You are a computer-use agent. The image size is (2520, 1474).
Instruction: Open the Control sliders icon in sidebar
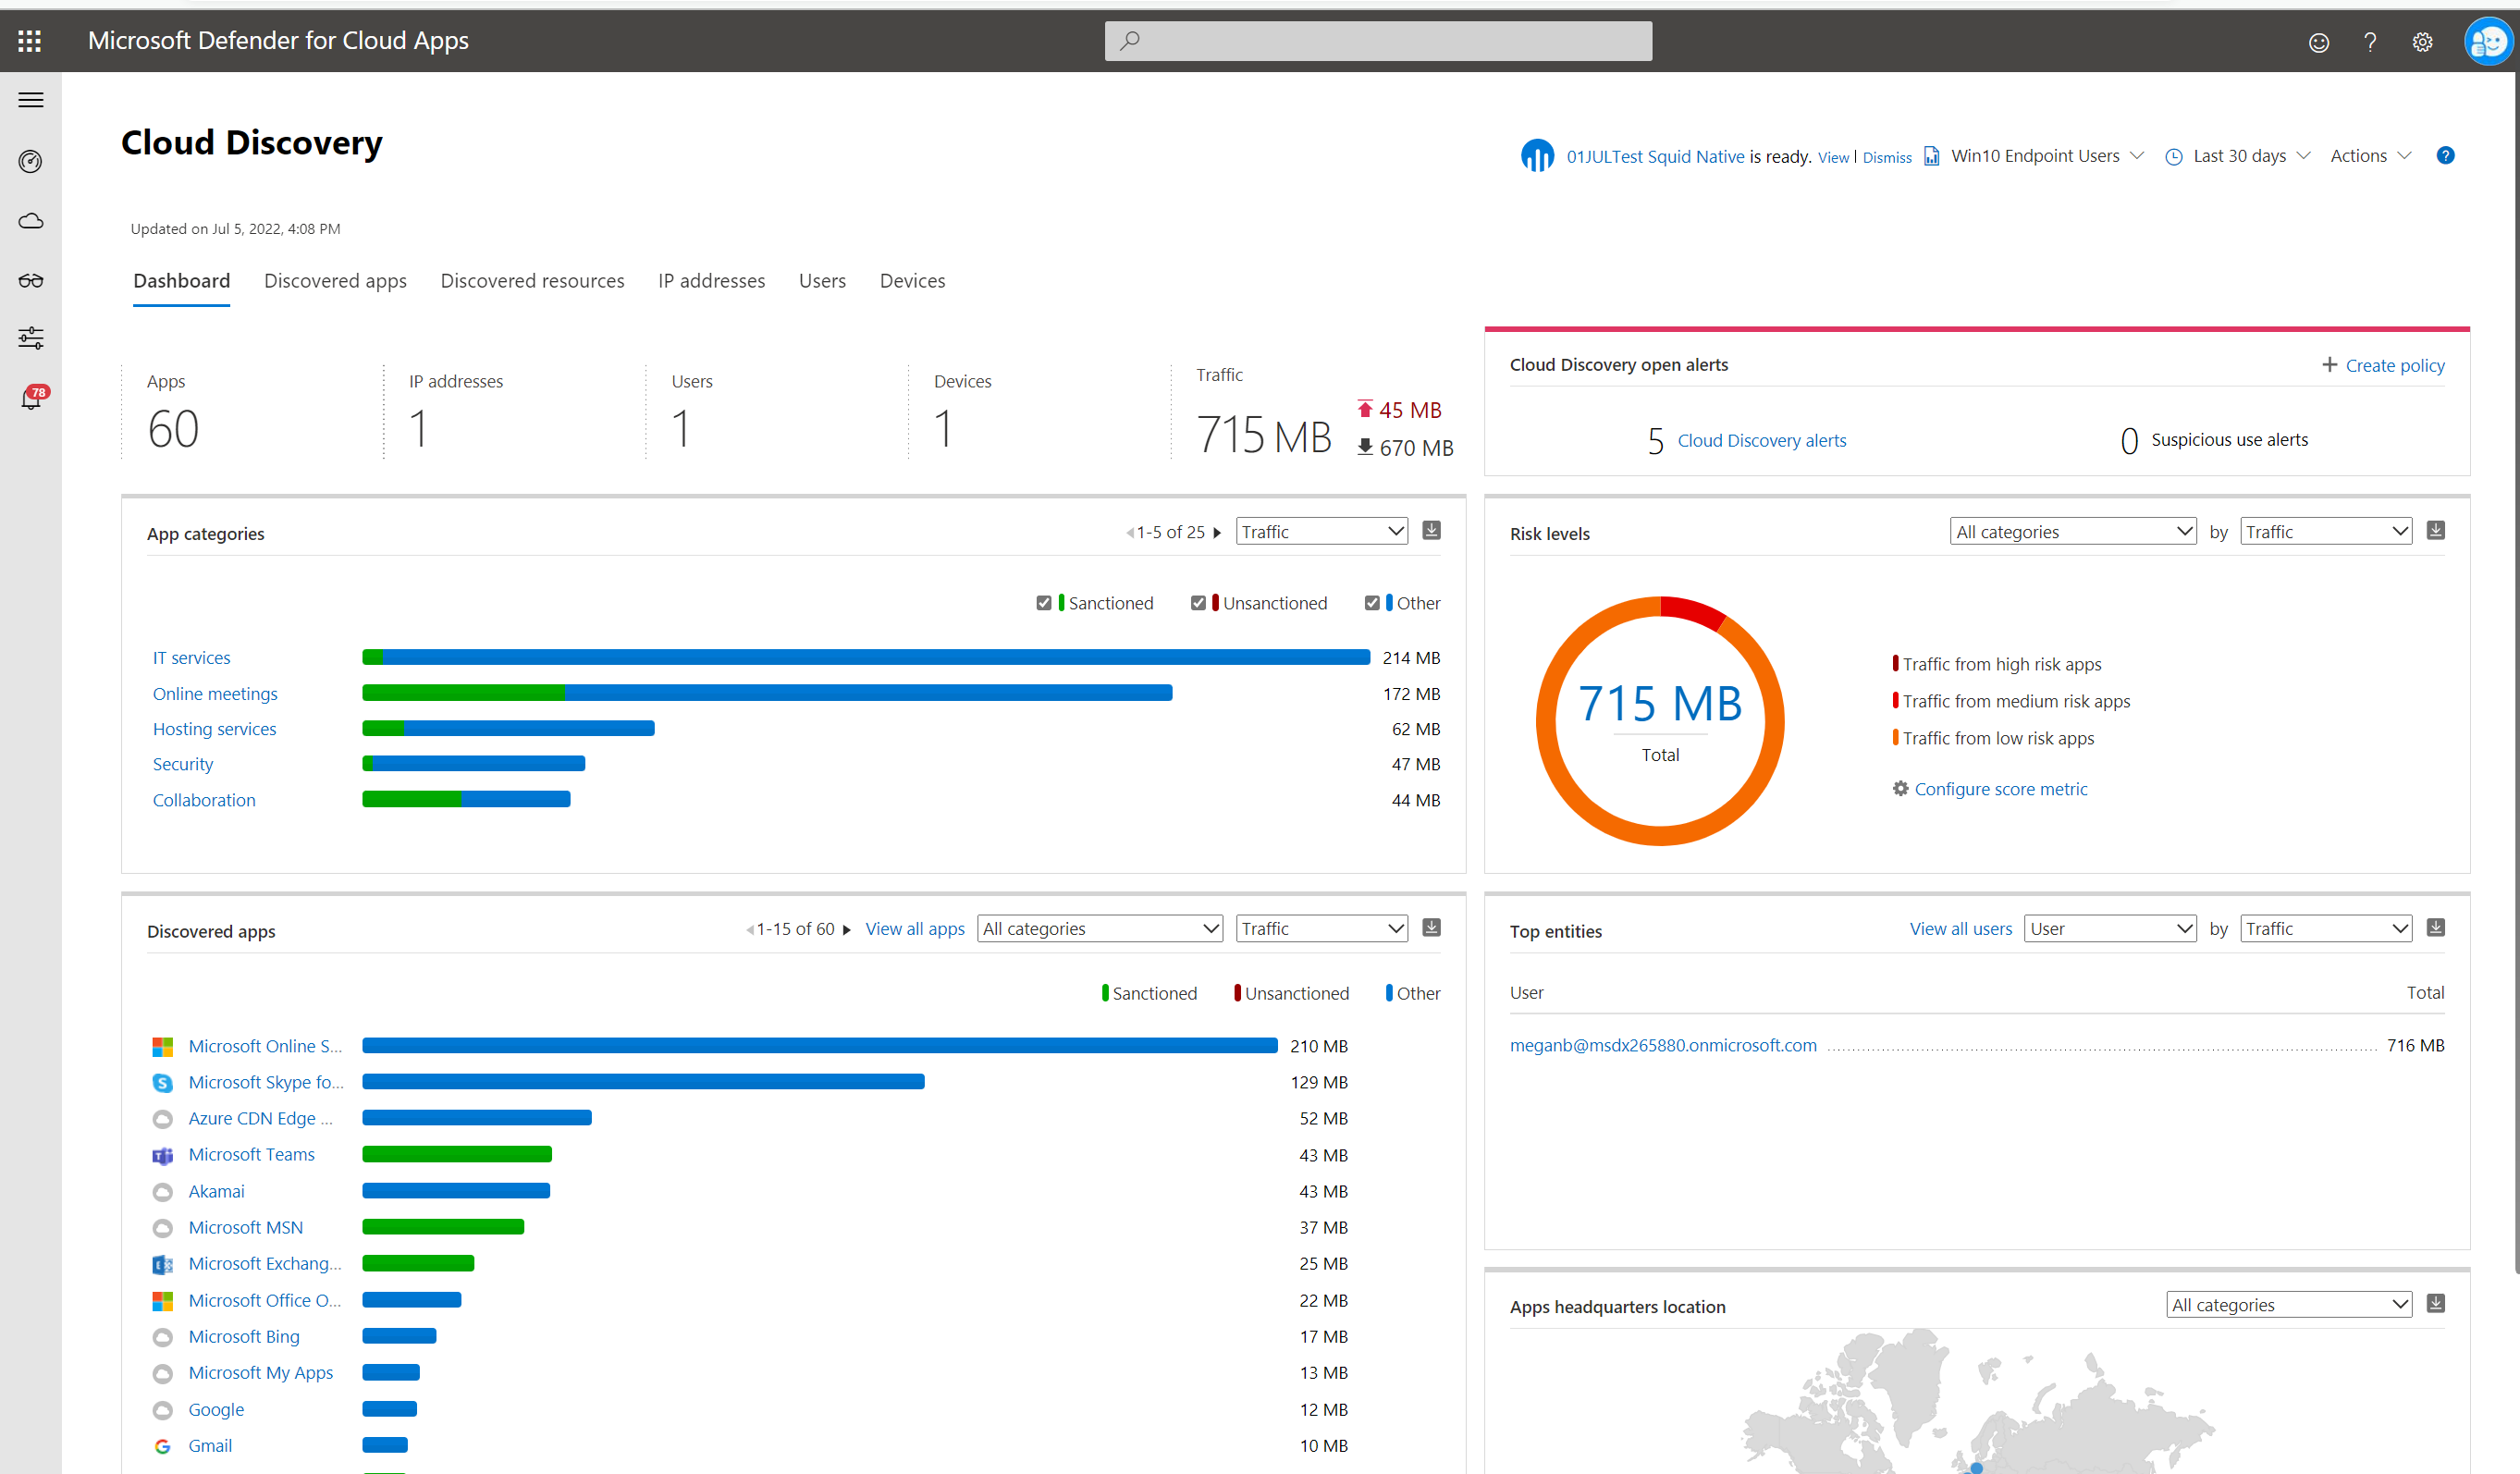click(x=31, y=338)
